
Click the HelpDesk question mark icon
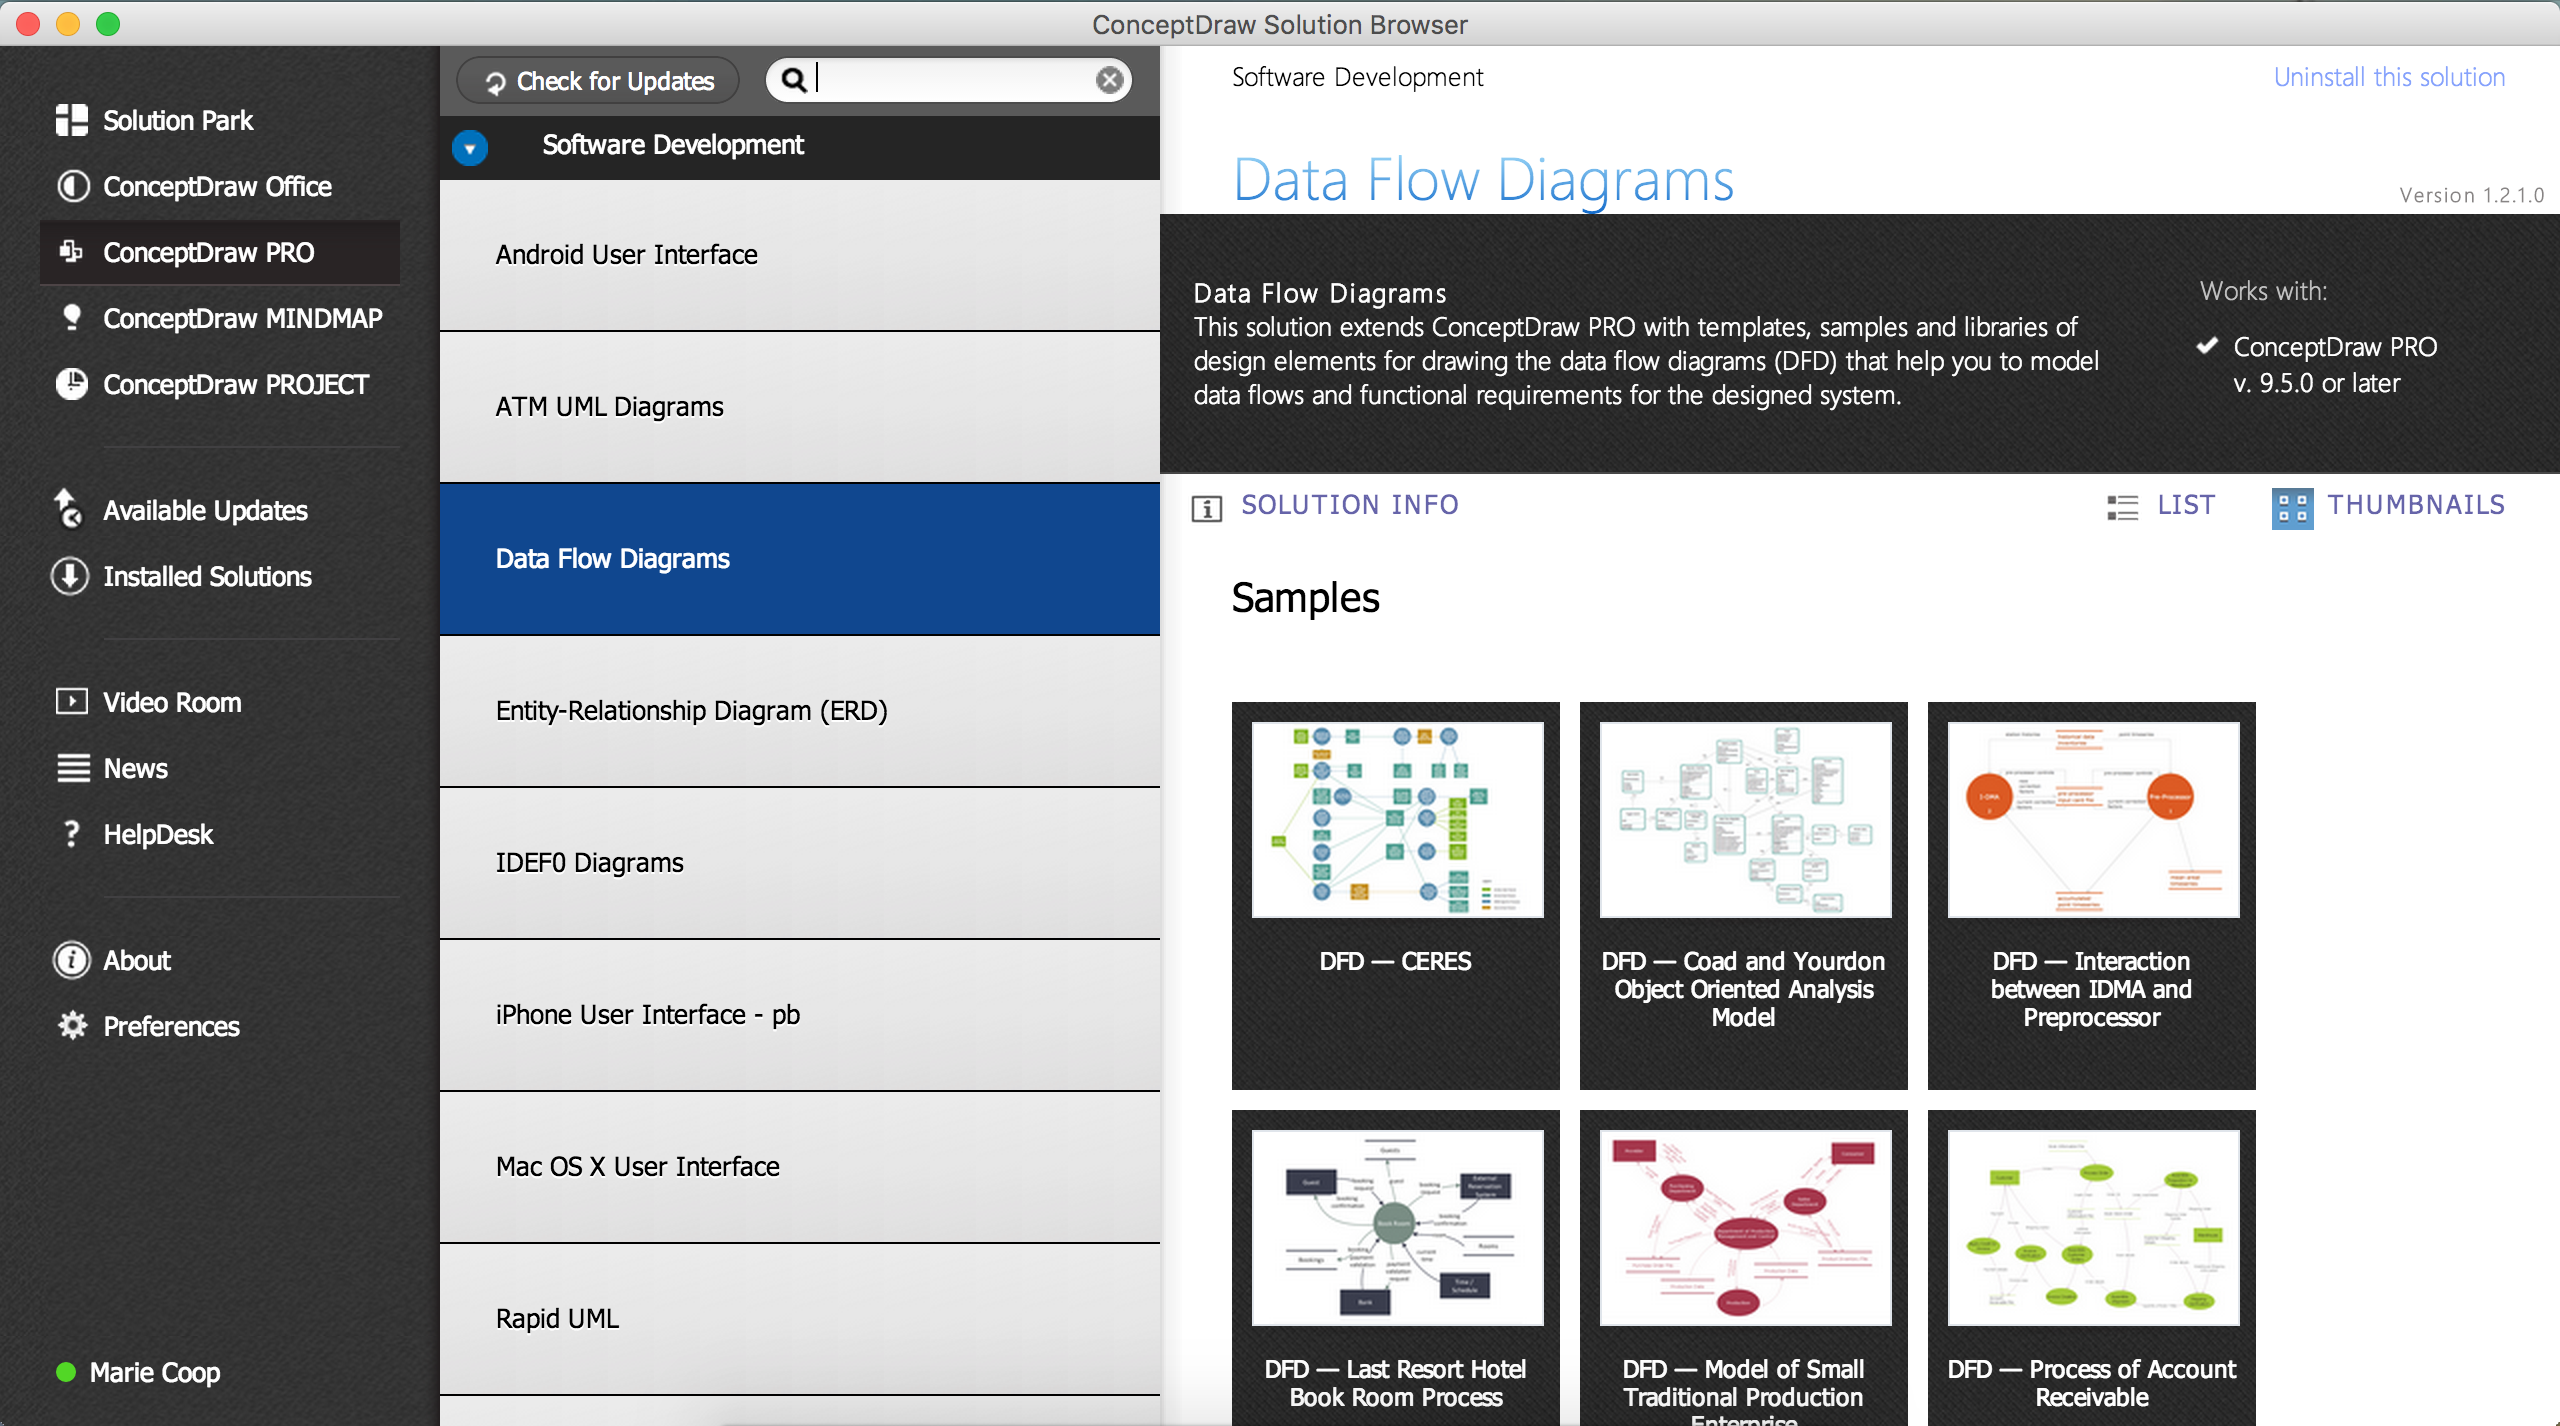(x=71, y=834)
